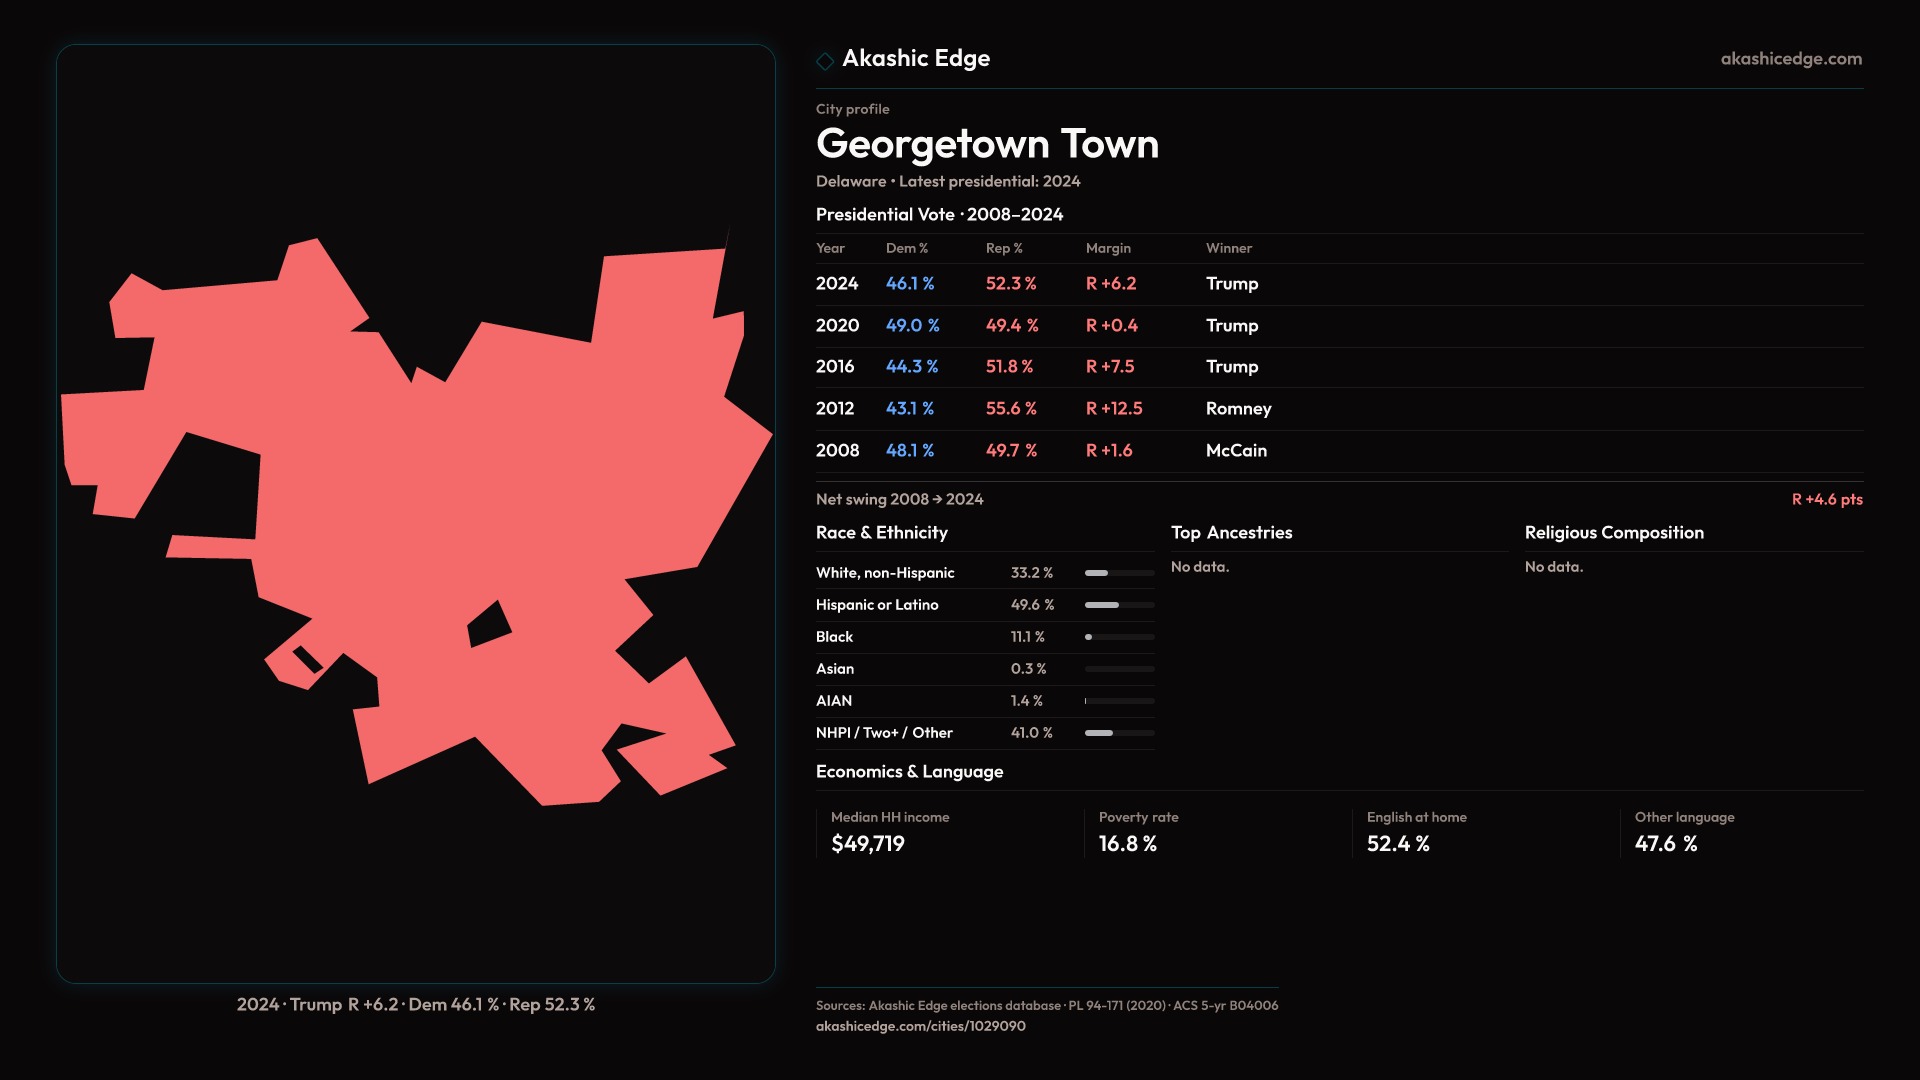Click the 2008 McCain winner cell
The width and height of the screenshot is (1920, 1080).
coord(1236,451)
